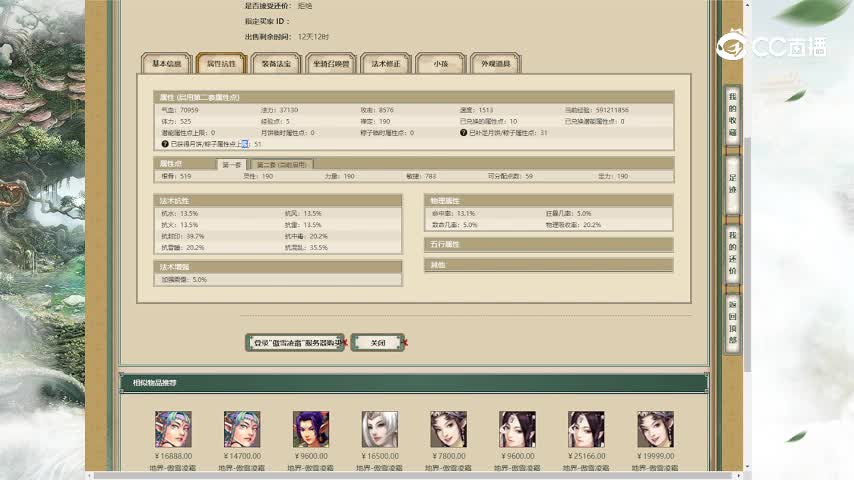
Task: Click the 速度: 1513 value
Action: click(x=477, y=110)
